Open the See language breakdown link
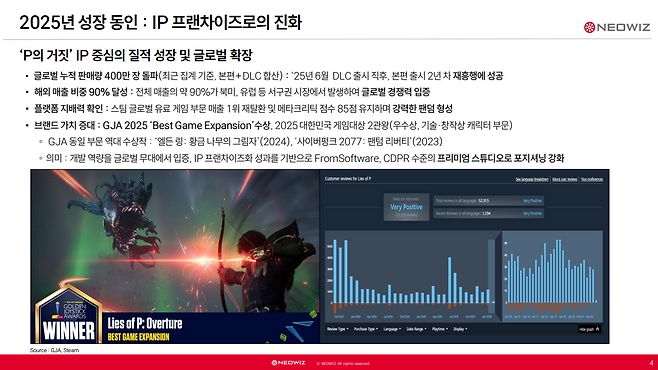 coord(532,179)
